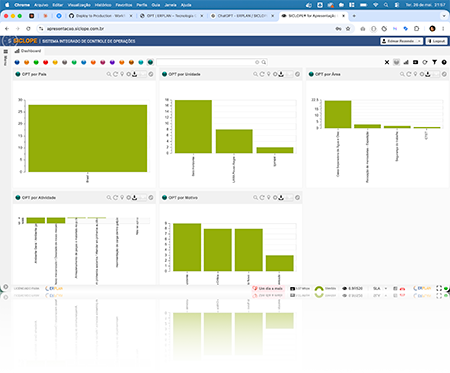This screenshot has width=450, height=373.
Task: Click the Logout button
Action: click(x=436, y=41)
